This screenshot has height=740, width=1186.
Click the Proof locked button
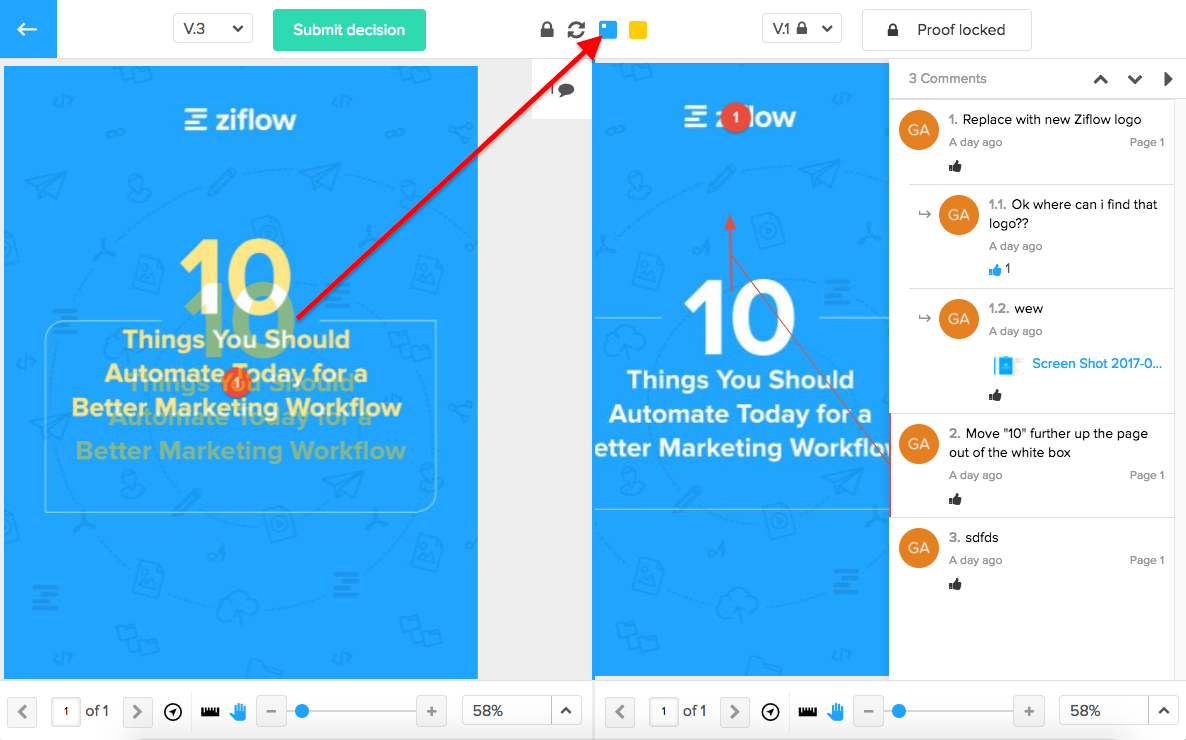pyautogui.click(x=946, y=30)
